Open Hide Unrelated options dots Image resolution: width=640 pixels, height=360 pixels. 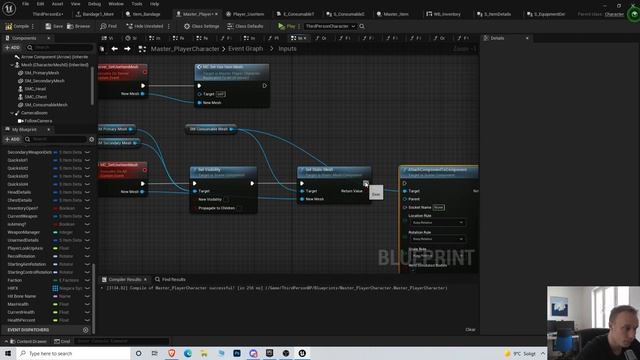[x=169, y=26]
